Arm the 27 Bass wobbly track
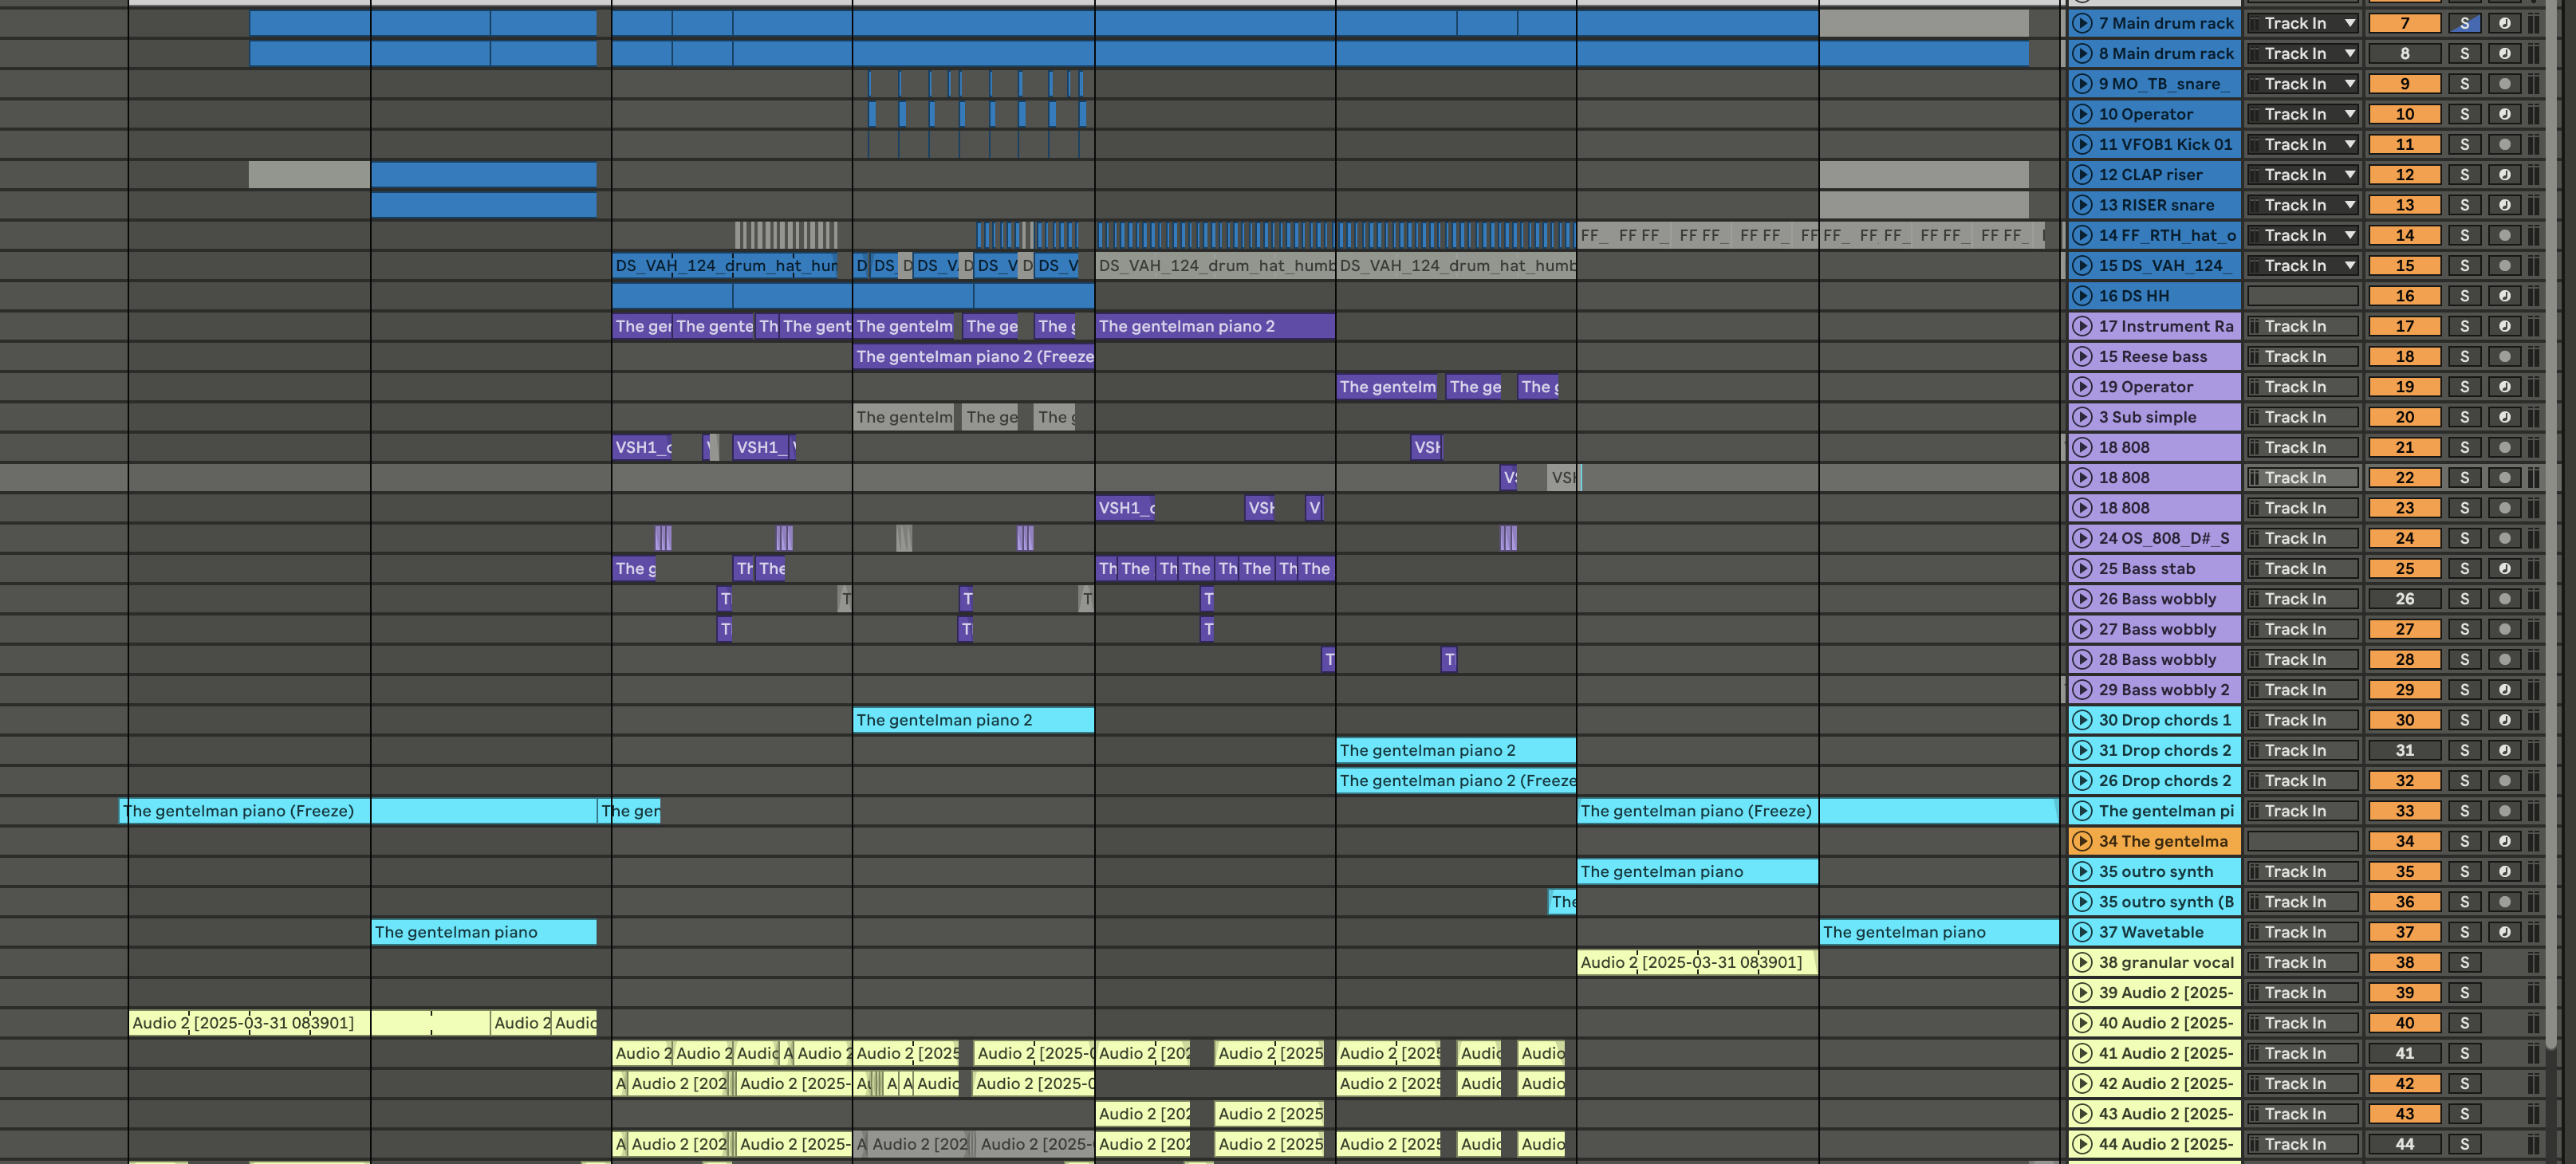The image size is (2576, 1164). pyautogui.click(x=2505, y=629)
